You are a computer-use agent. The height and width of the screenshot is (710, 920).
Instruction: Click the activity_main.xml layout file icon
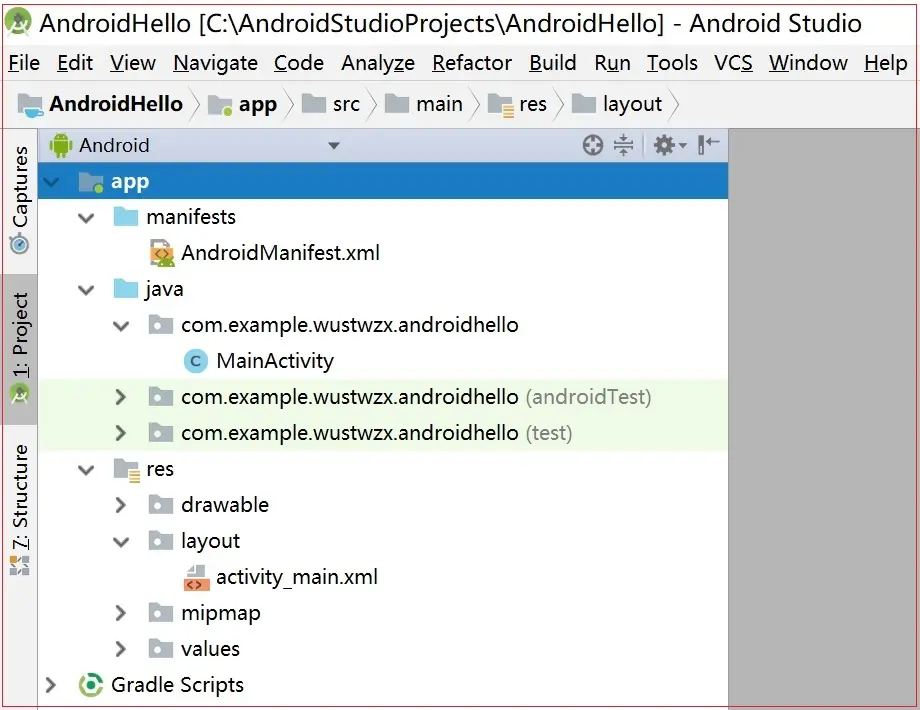[196, 577]
